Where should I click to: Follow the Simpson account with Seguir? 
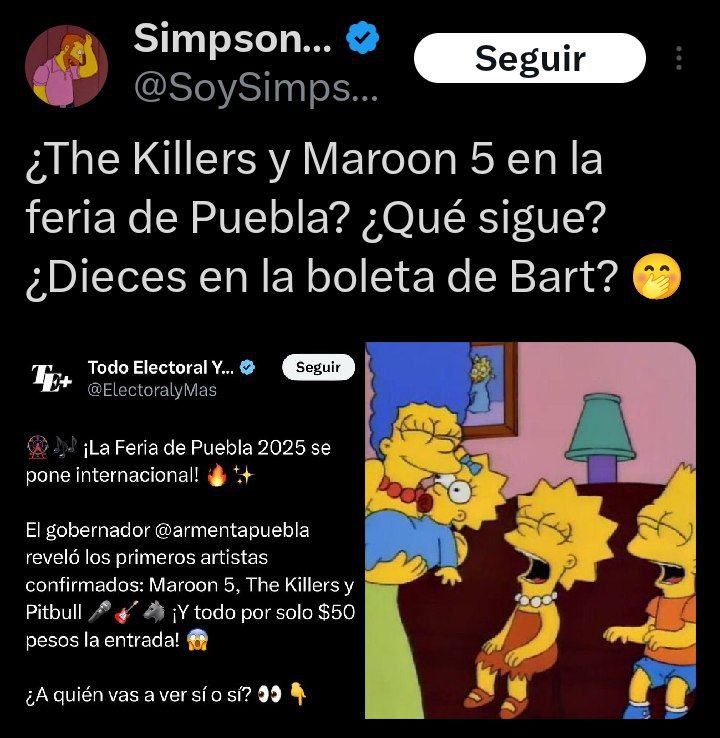[x=529, y=58]
